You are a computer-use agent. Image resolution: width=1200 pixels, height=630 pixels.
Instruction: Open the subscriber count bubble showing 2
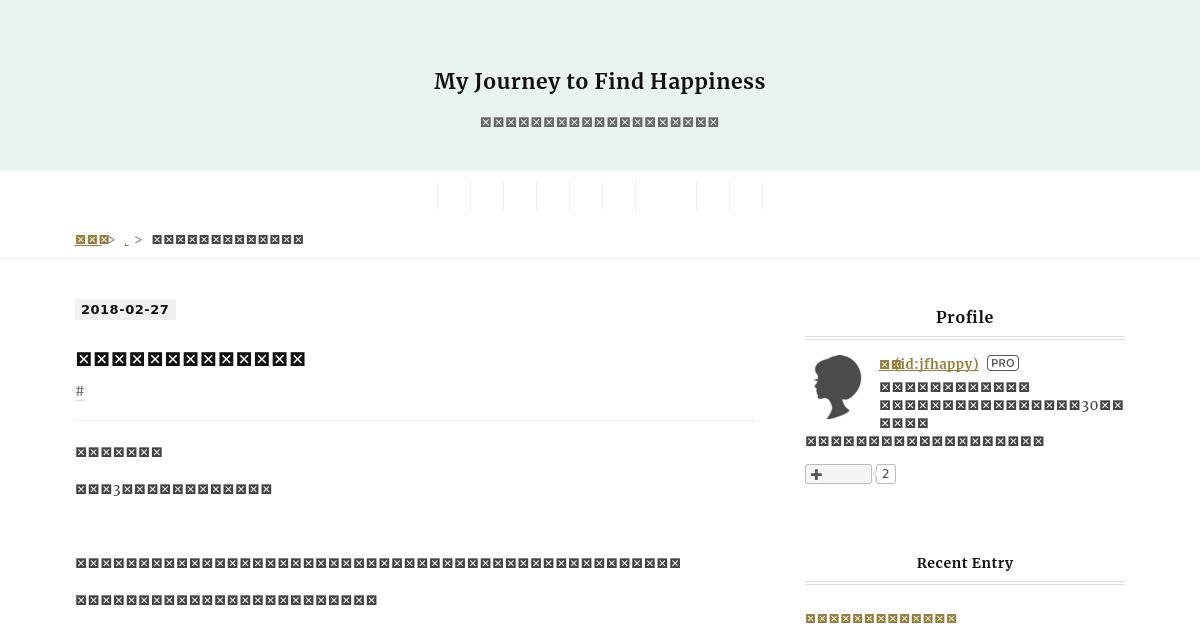pos(886,474)
